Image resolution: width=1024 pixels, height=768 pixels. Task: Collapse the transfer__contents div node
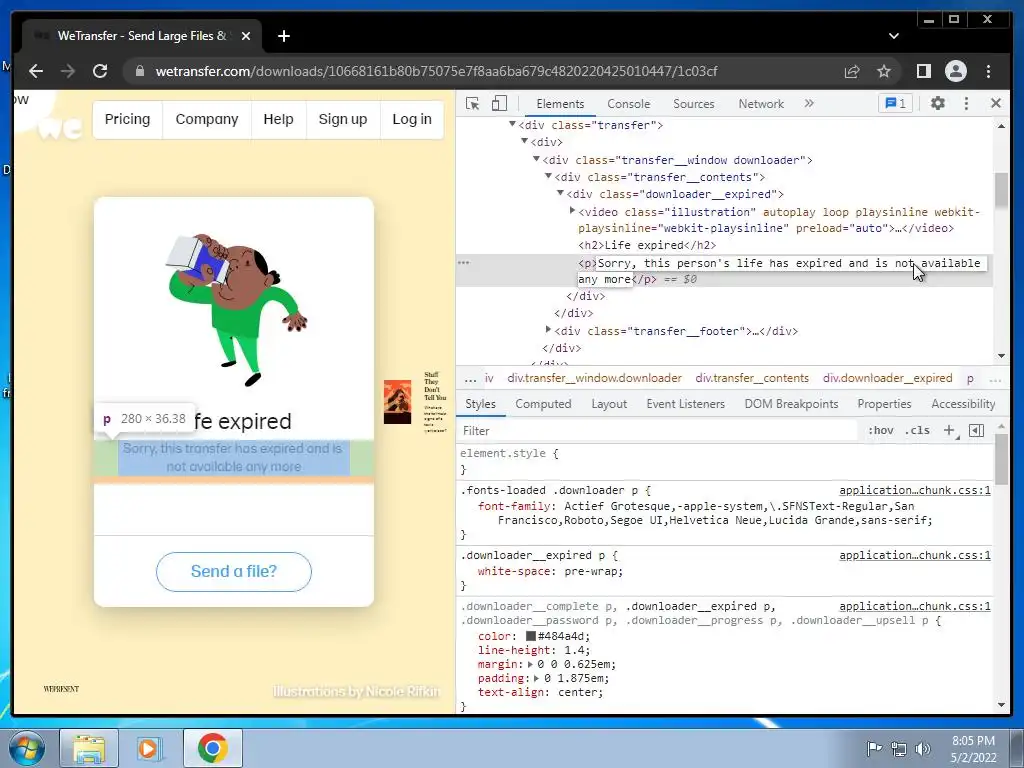click(549, 176)
